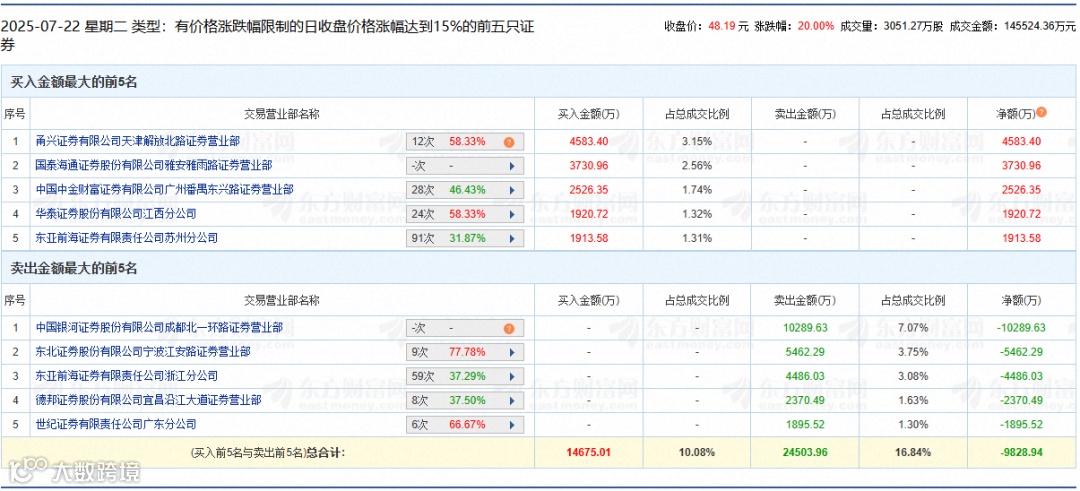Click the net amount -1895.52
Image resolution: width=1080 pixels, height=491 pixels.
coord(1021,424)
